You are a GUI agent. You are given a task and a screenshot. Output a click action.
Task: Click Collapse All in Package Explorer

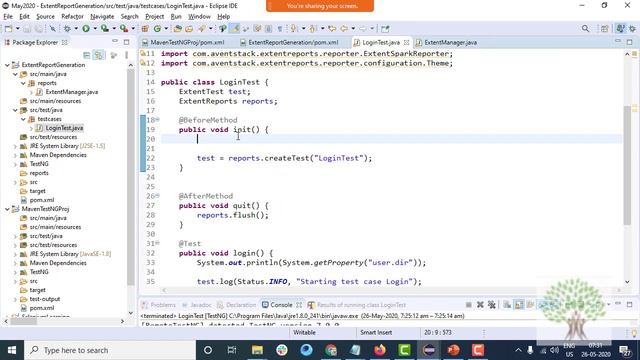tap(87, 55)
